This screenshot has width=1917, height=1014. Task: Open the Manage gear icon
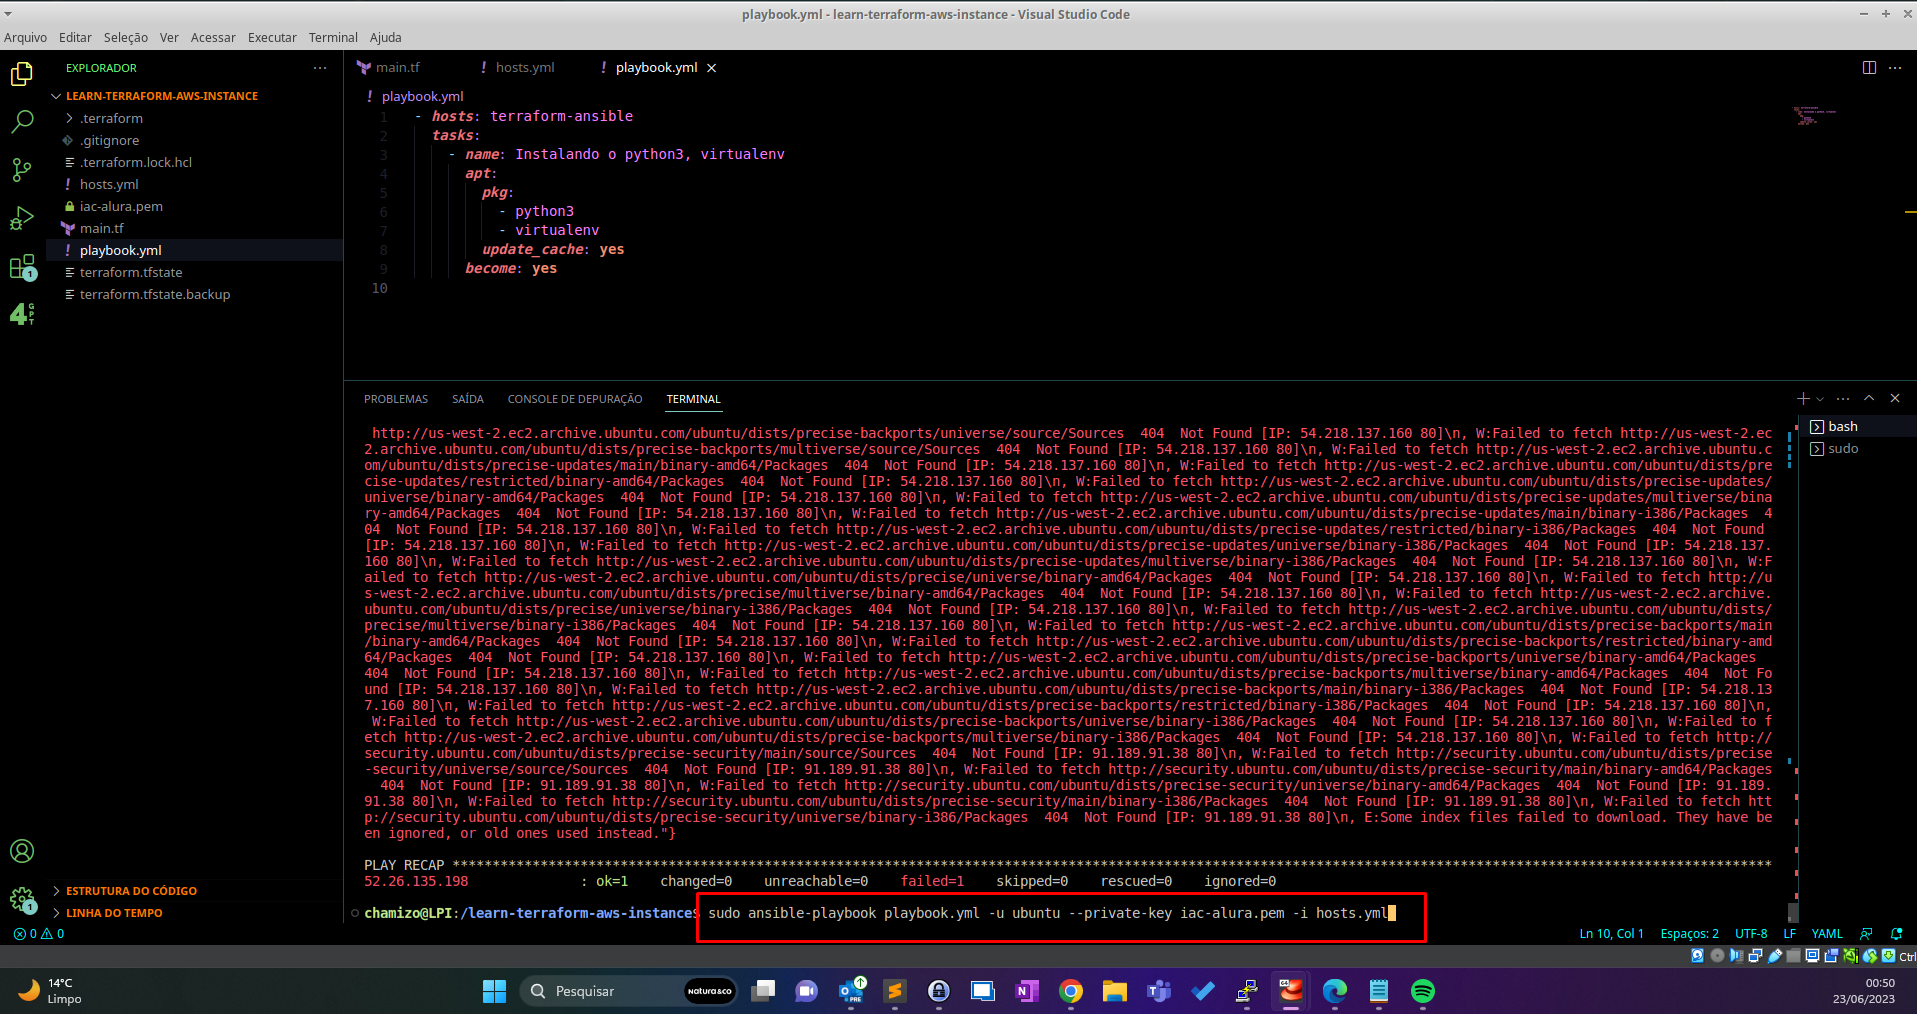pos(22,900)
